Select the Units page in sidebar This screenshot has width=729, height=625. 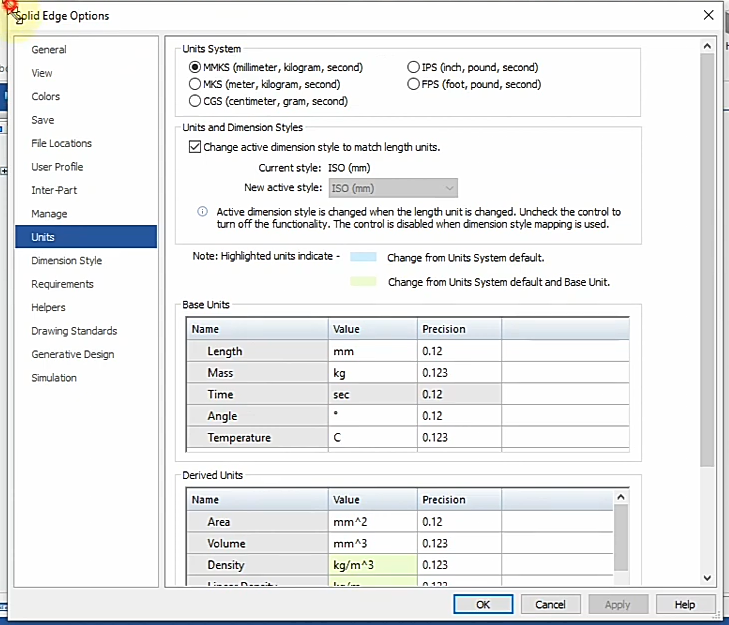pyautogui.click(x=86, y=237)
